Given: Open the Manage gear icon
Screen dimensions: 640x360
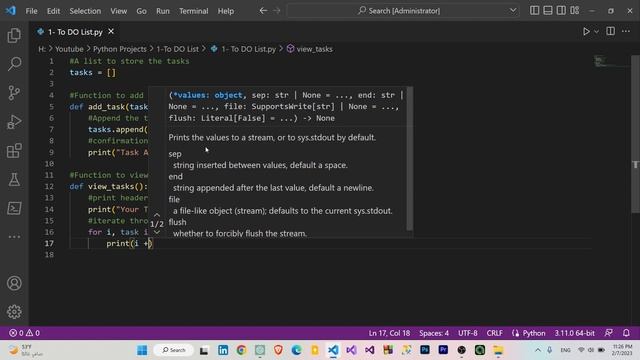Looking at the screenshot, I should pos(14,312).
